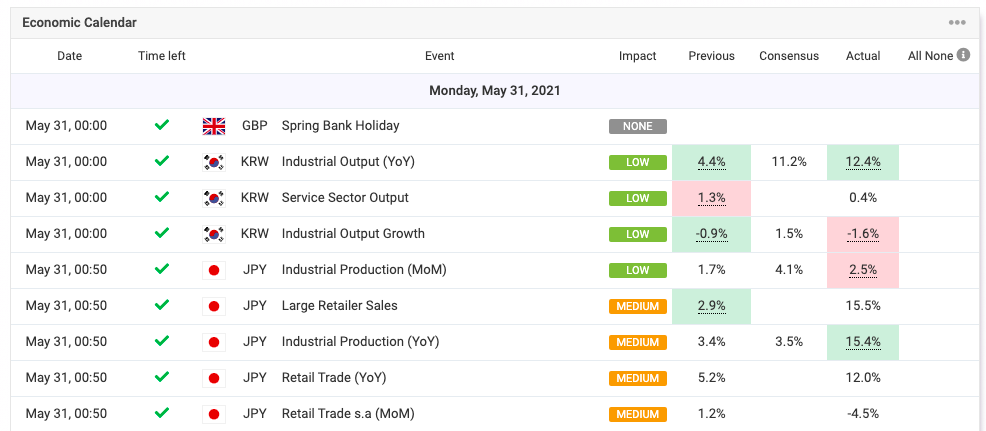986x431 pixels.
Task: Click the actual value 15.5% for Large Retailer Sales
Action: click(863, 306)
